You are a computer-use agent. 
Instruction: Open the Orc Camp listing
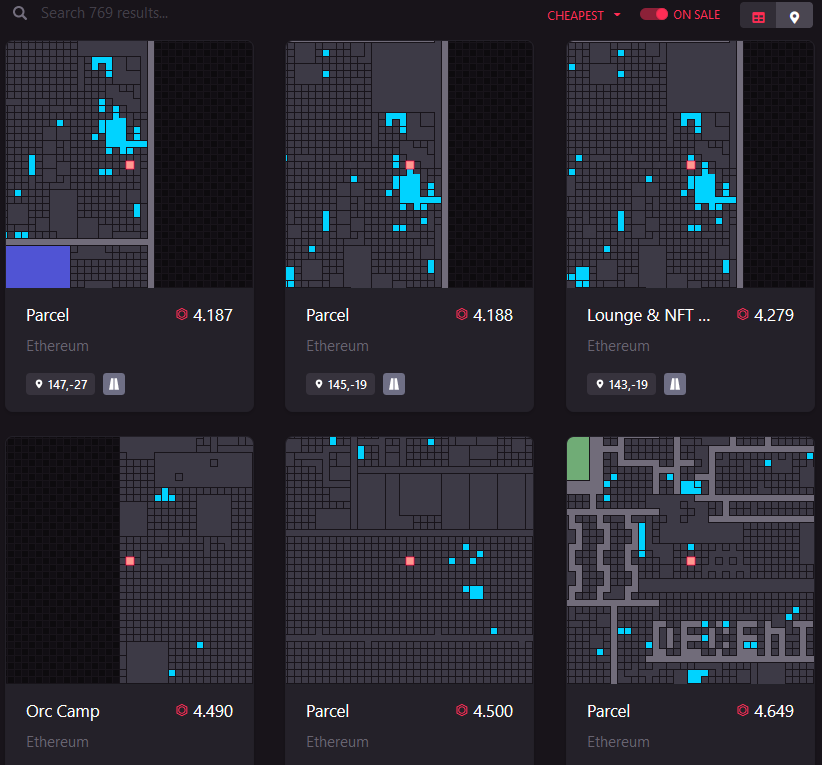point(63,711)
